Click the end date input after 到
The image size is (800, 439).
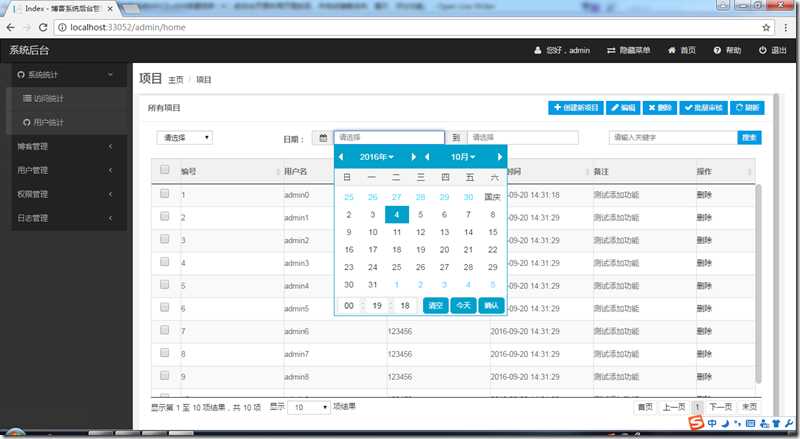pos(522,138)
